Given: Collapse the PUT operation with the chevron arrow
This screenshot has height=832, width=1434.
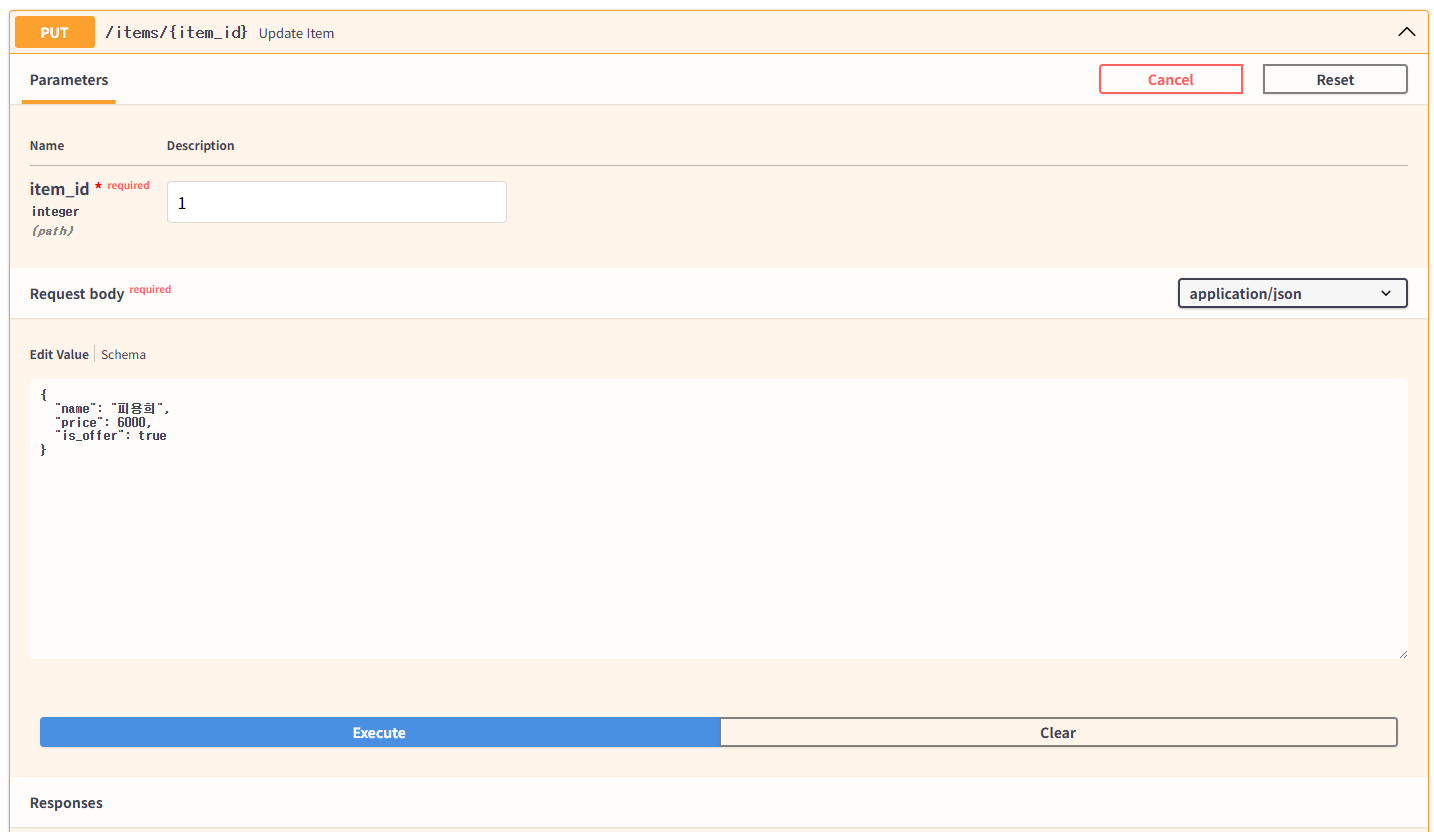Looking at the screenshot, I should (x=1406, y=32).
